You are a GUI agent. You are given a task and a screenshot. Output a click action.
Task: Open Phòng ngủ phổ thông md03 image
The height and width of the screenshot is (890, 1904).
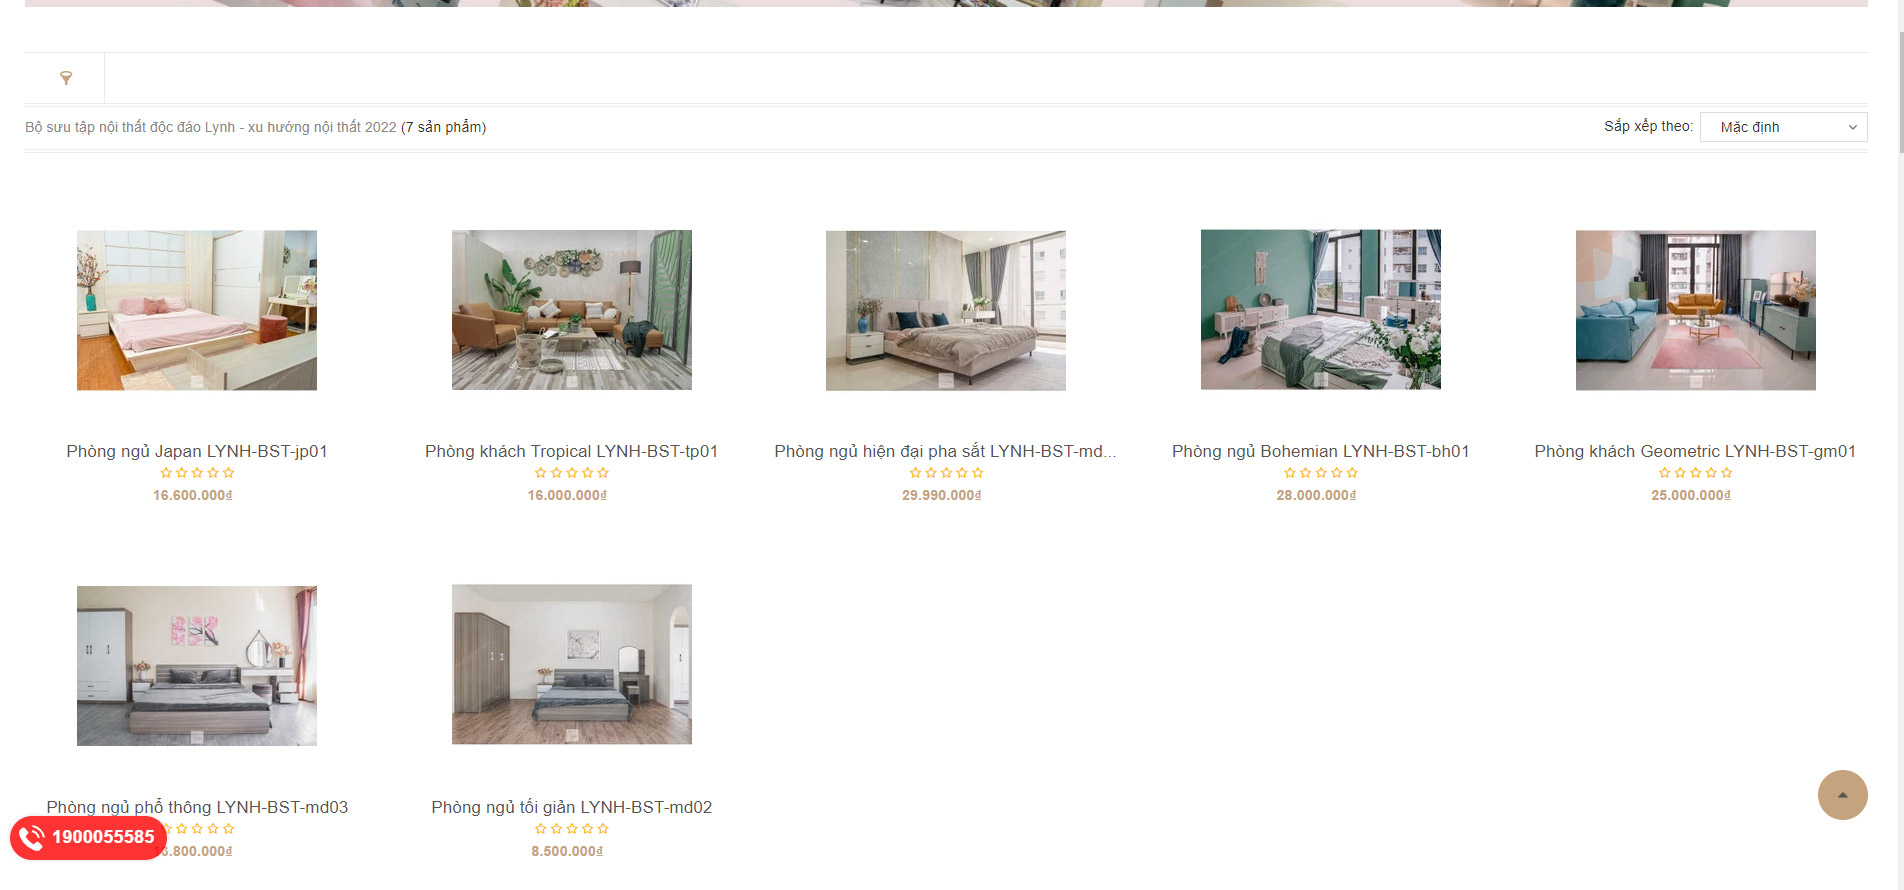click(197, 665)
